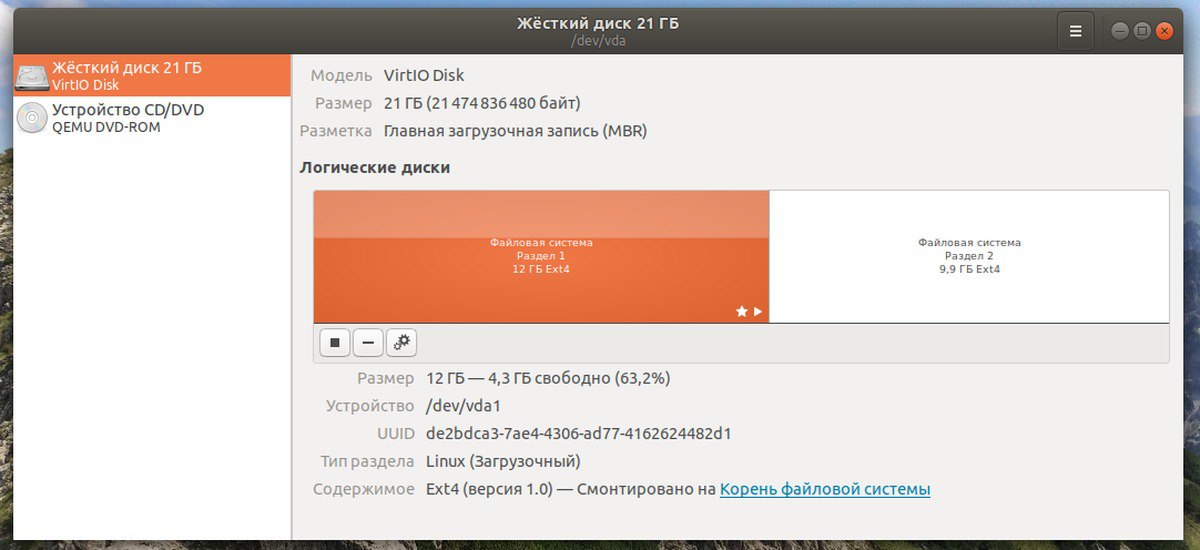Click partition type 'Linux (Загрузочный)'

(x=503, y=461)
